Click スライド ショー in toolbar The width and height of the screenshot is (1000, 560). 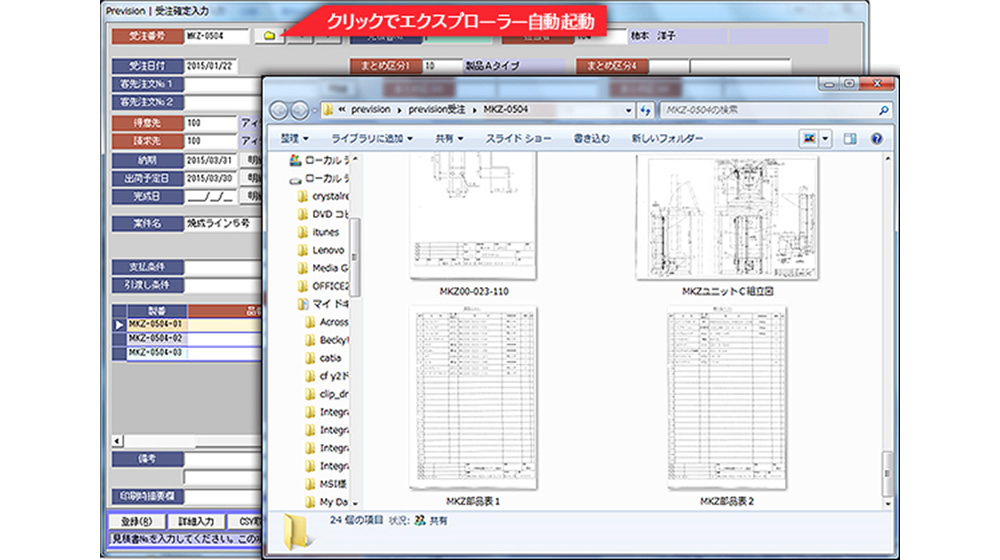[518, 138]
